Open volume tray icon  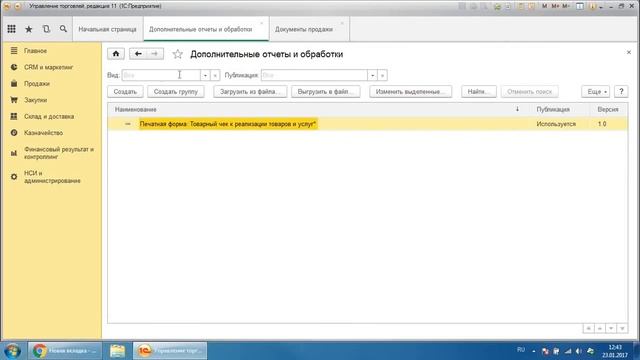579,351
